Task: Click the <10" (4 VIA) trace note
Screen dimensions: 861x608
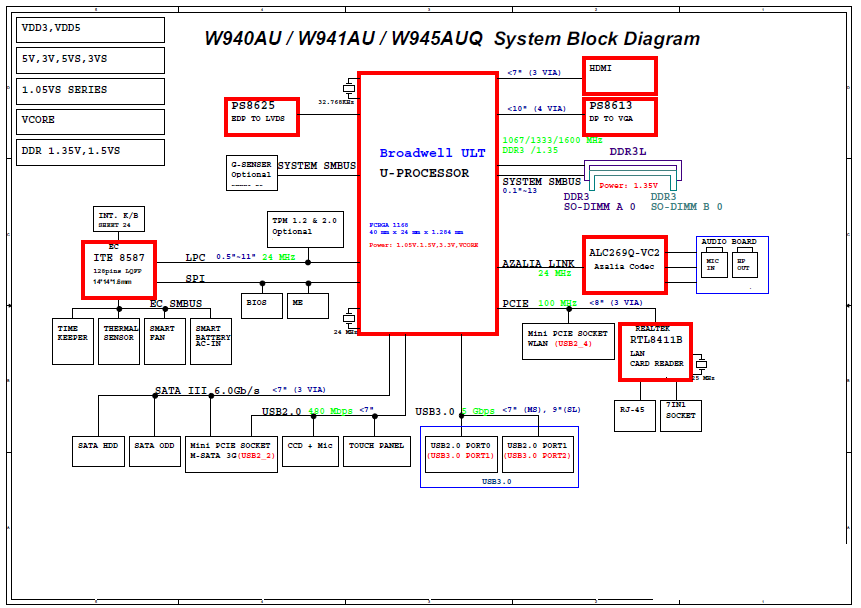Action: [x=536, y=109]
